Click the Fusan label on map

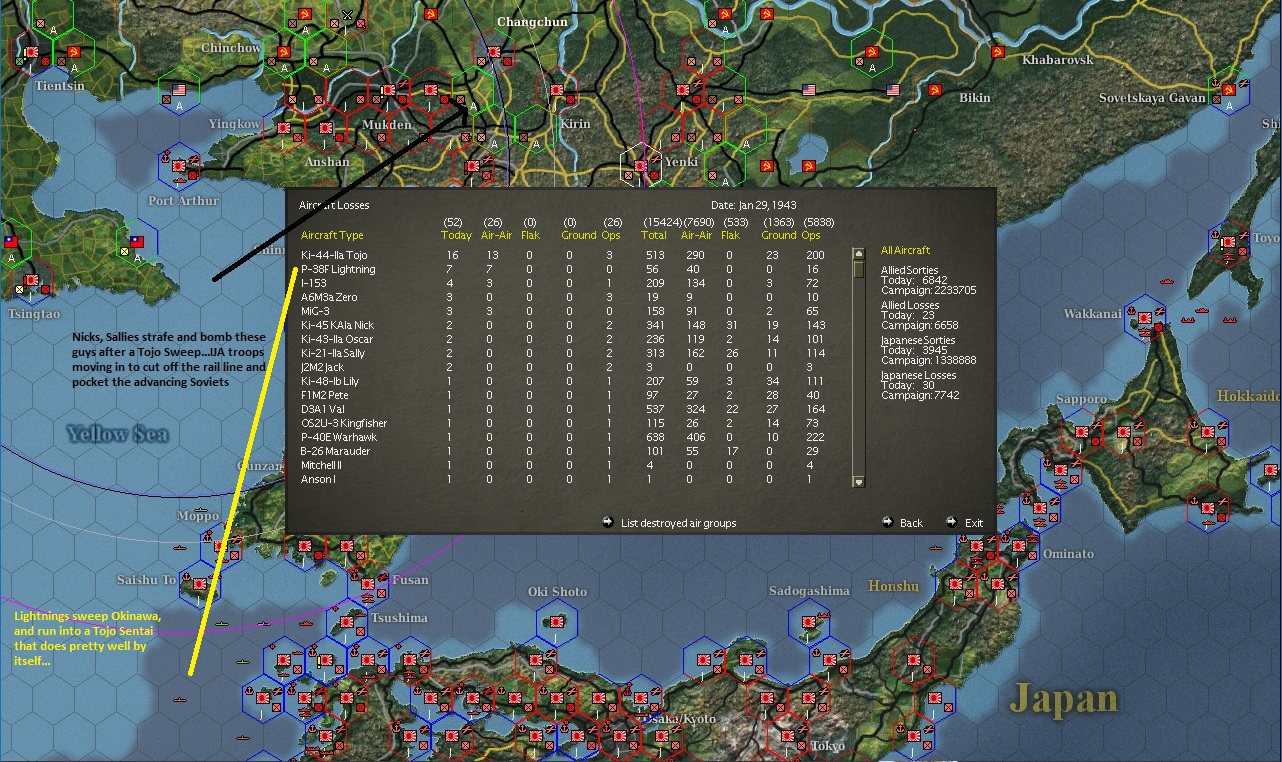point(411,580)
